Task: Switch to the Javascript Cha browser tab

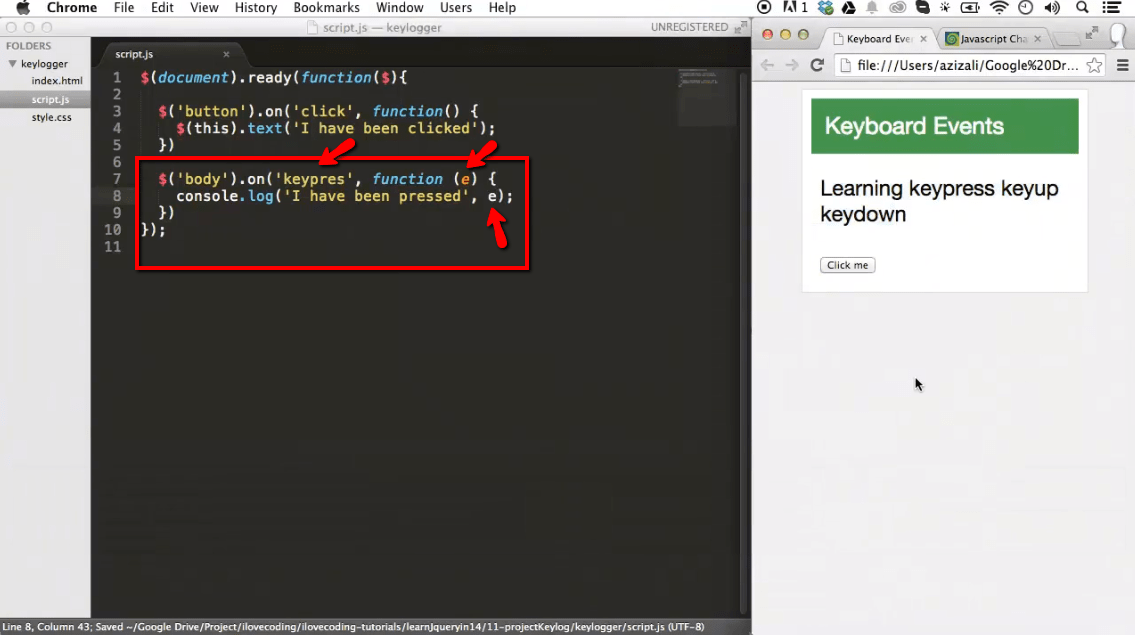Action: point(993,39)
